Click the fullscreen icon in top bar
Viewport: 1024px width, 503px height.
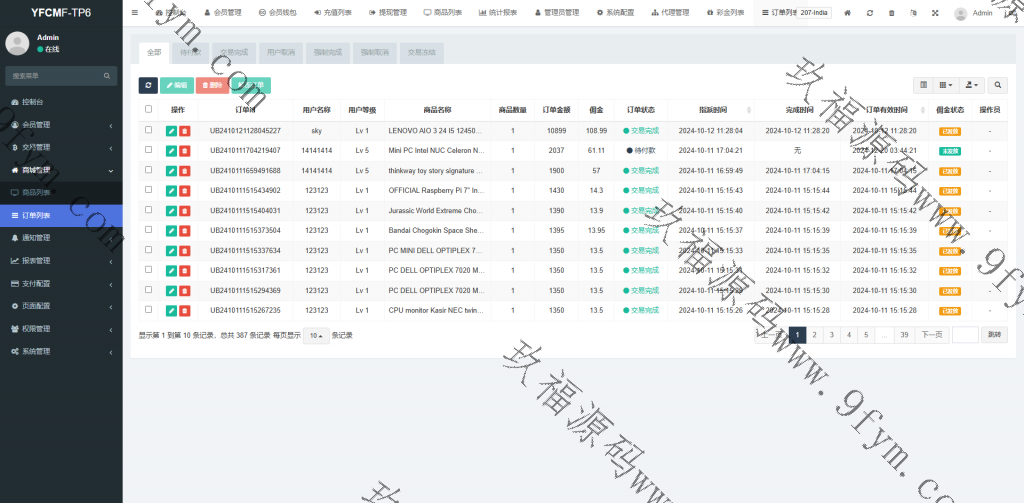coord(935,13)
